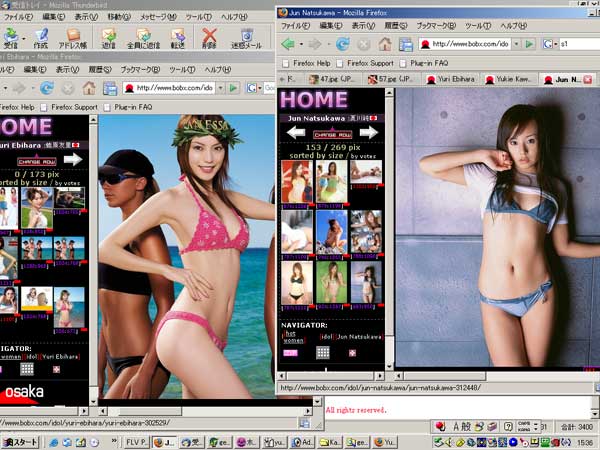Viewport: 600px width, 450px height.
Task: Switch to the Yukie Kaw... tab
Action: point(508,79)
